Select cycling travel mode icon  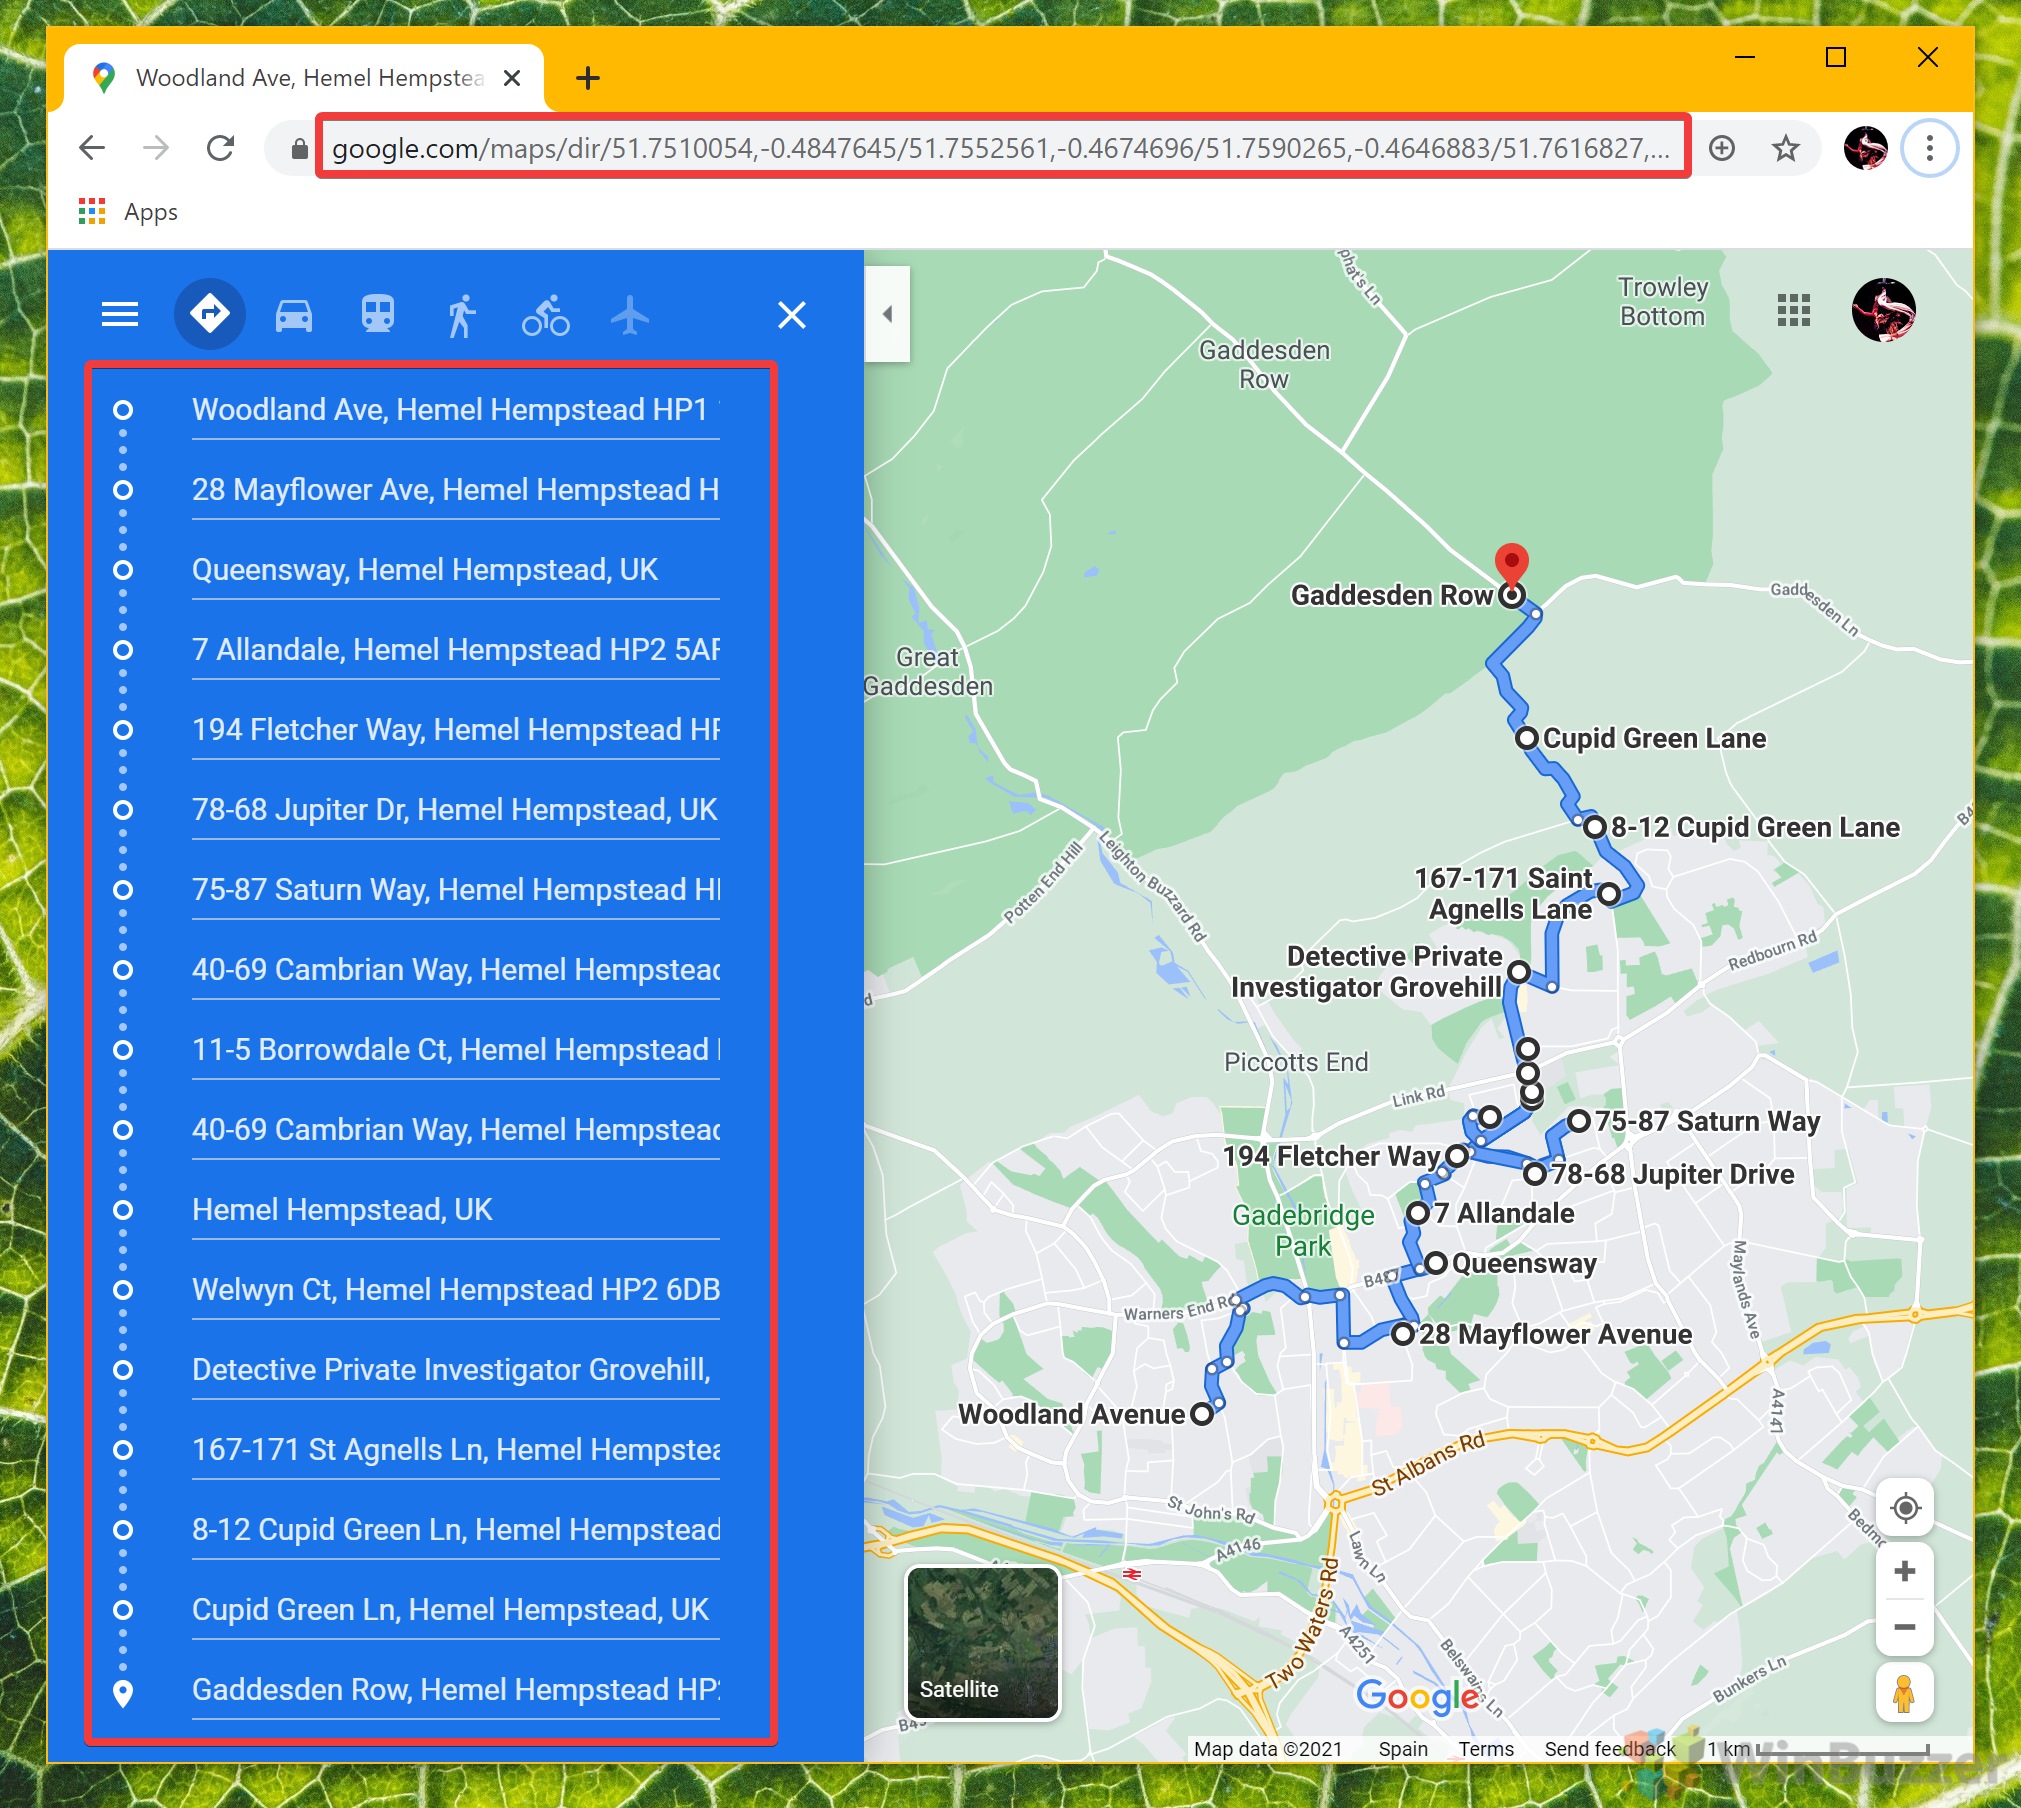click(x=545, y=316)
